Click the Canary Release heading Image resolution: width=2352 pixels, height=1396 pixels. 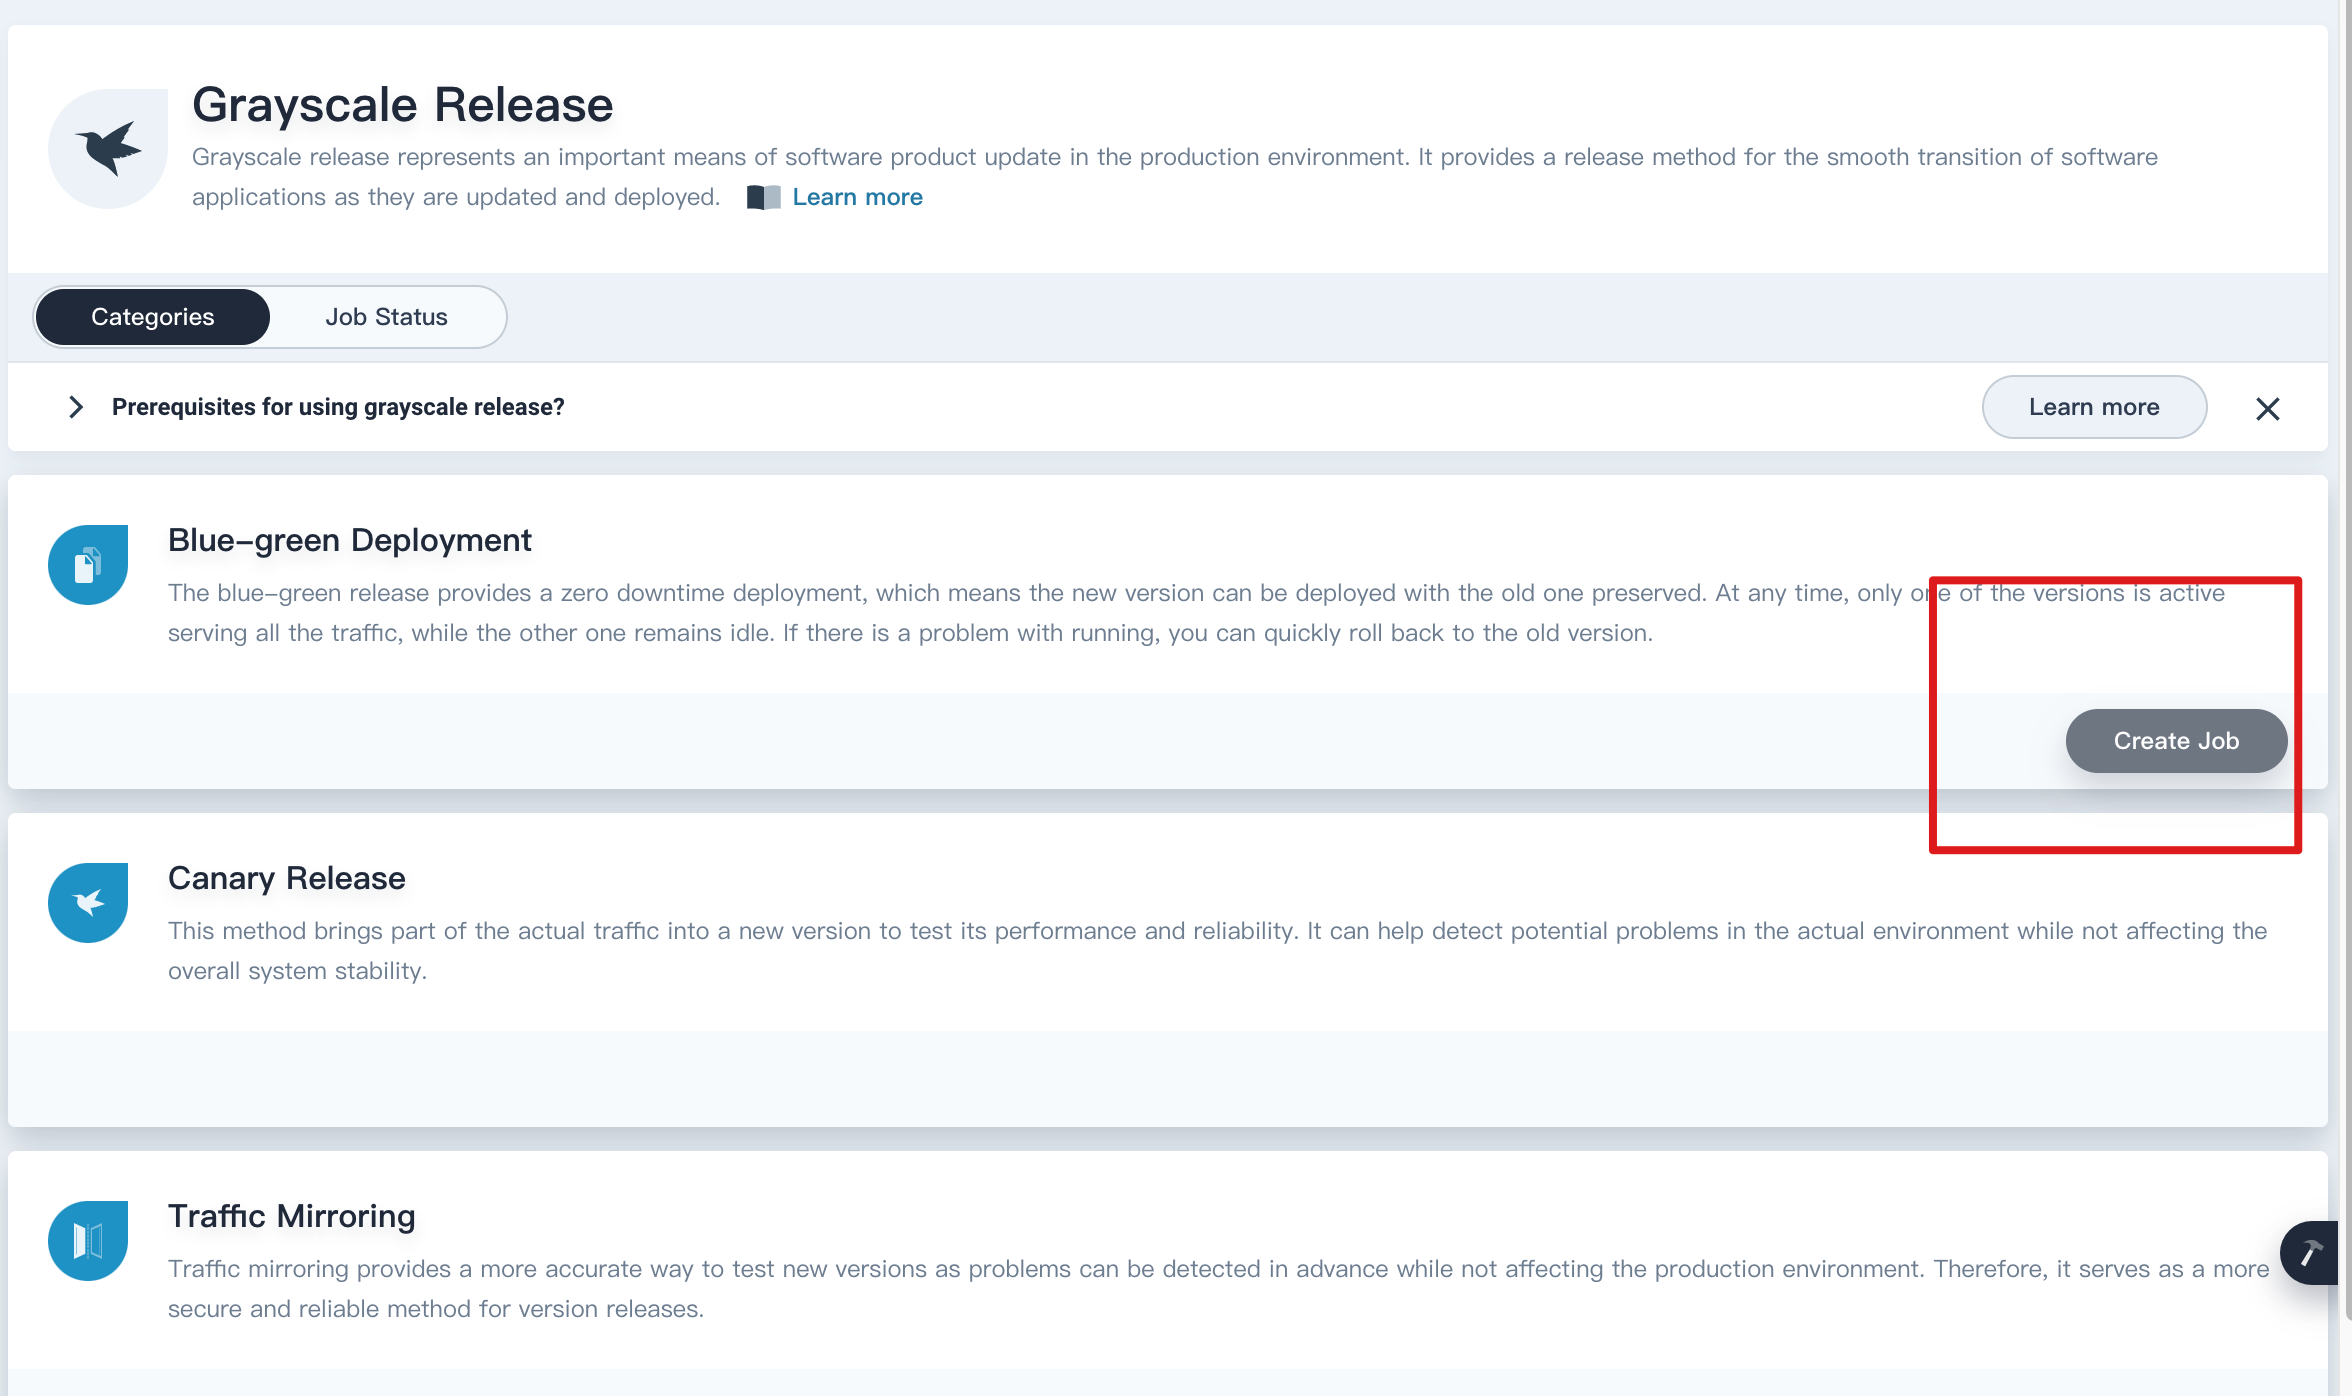287,878
